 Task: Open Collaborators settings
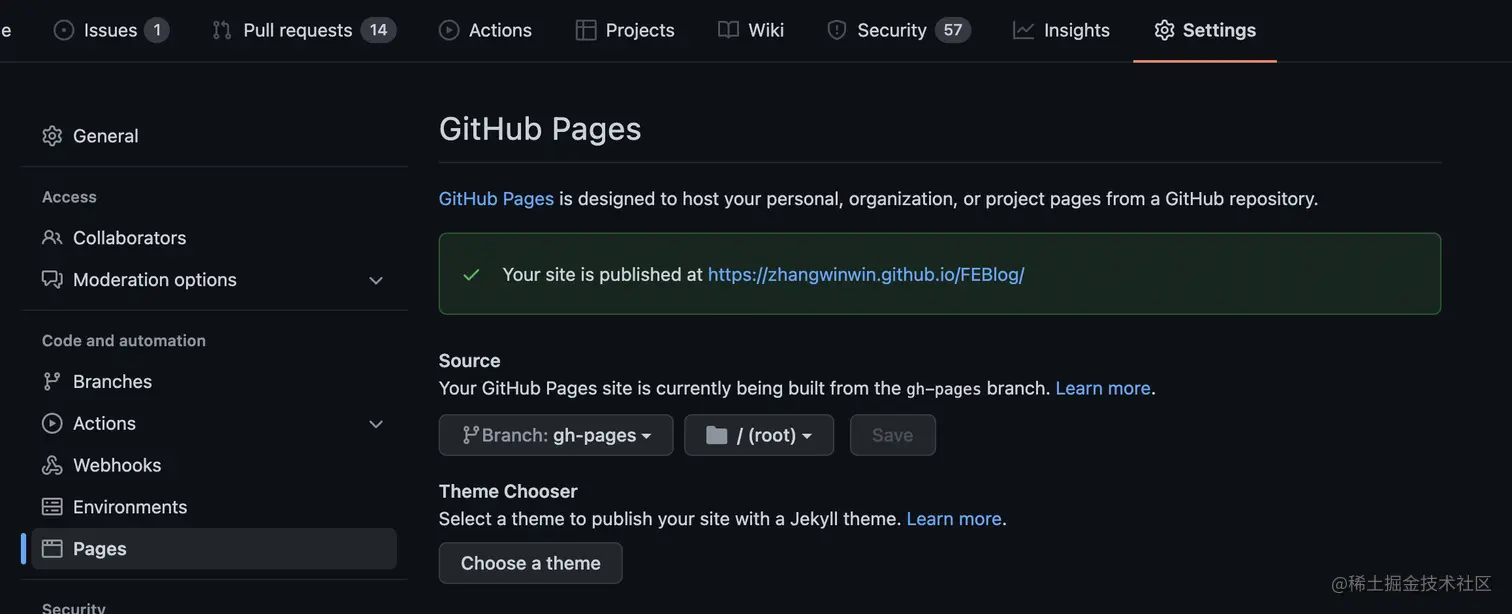click(x=214, y=238)
